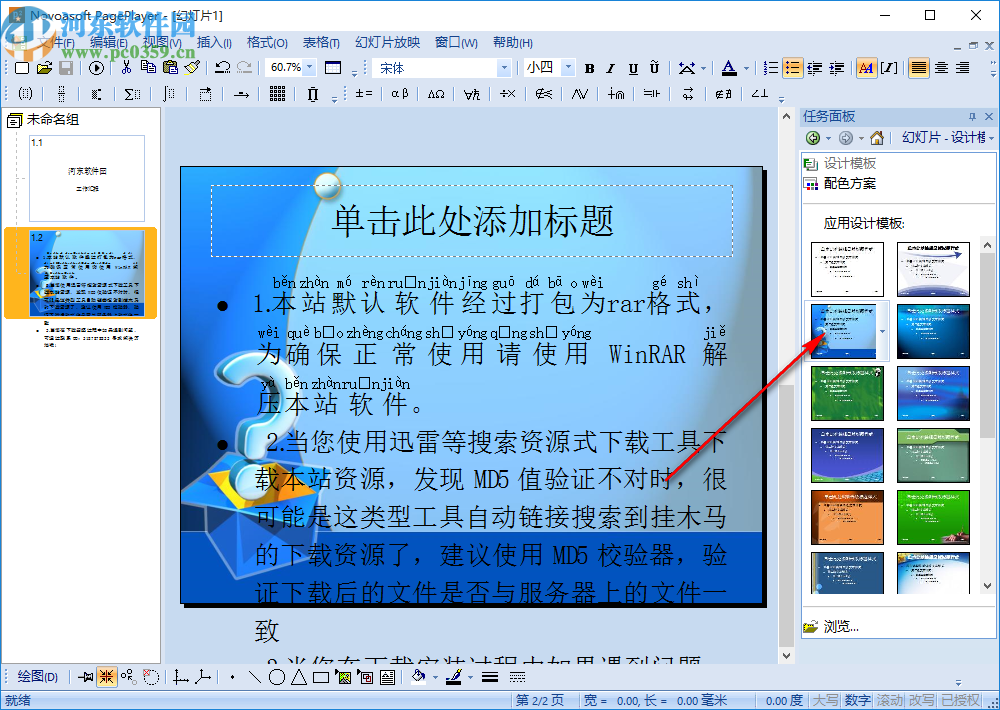Toggle bold formatting

click(590, 68)
